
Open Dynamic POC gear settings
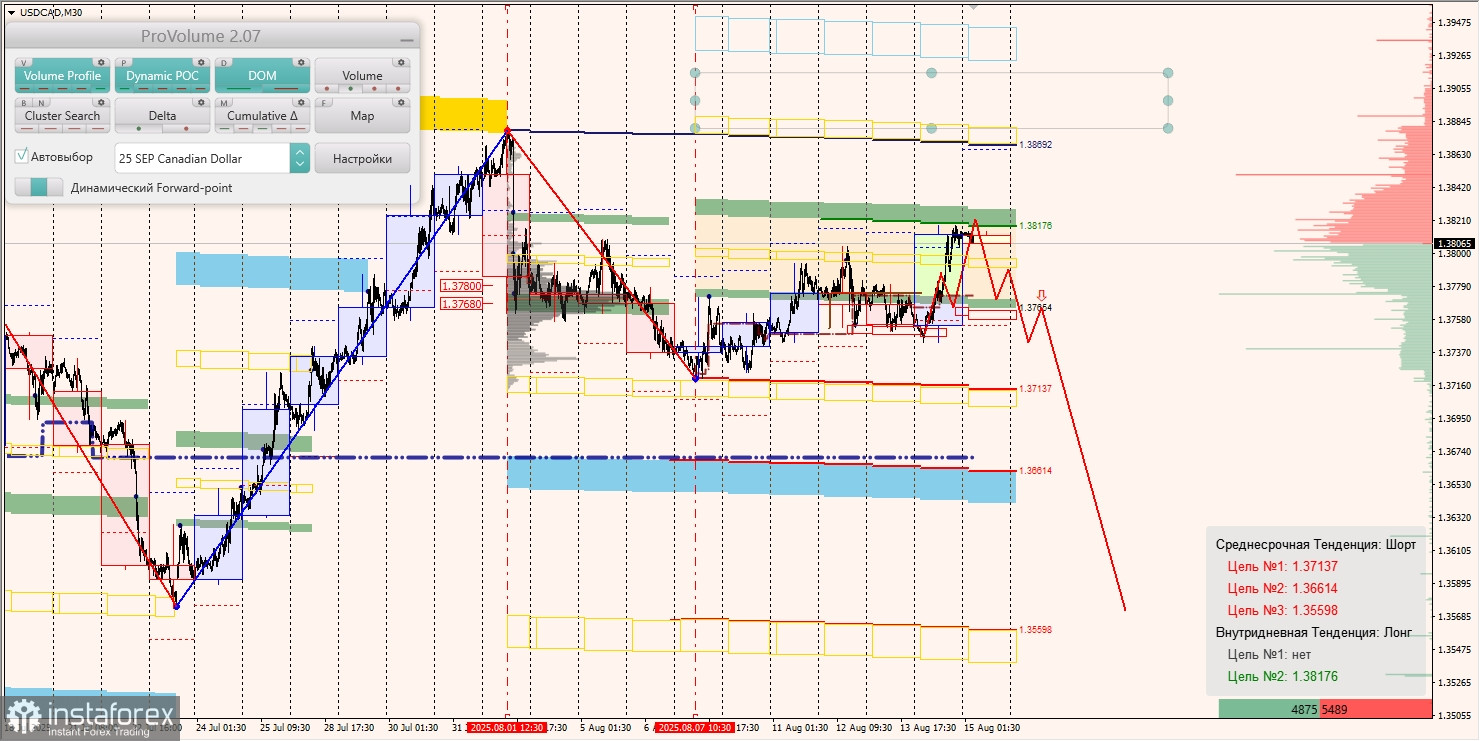(201, 62)
